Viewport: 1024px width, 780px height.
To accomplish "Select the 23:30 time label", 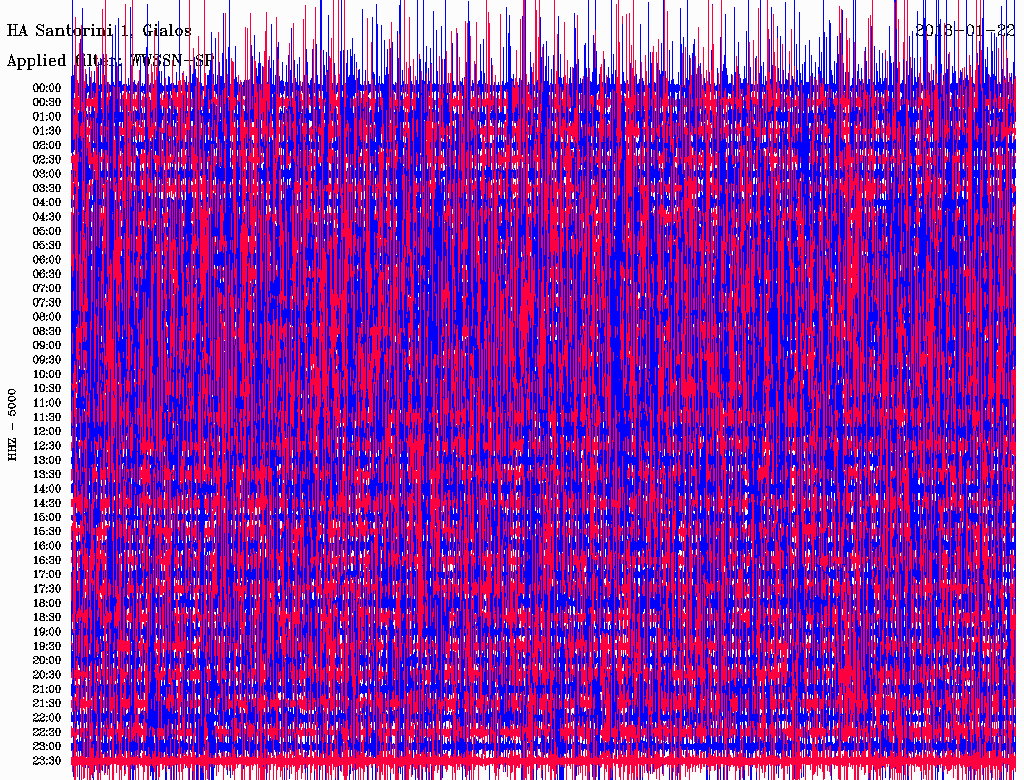I will point(47,760).
